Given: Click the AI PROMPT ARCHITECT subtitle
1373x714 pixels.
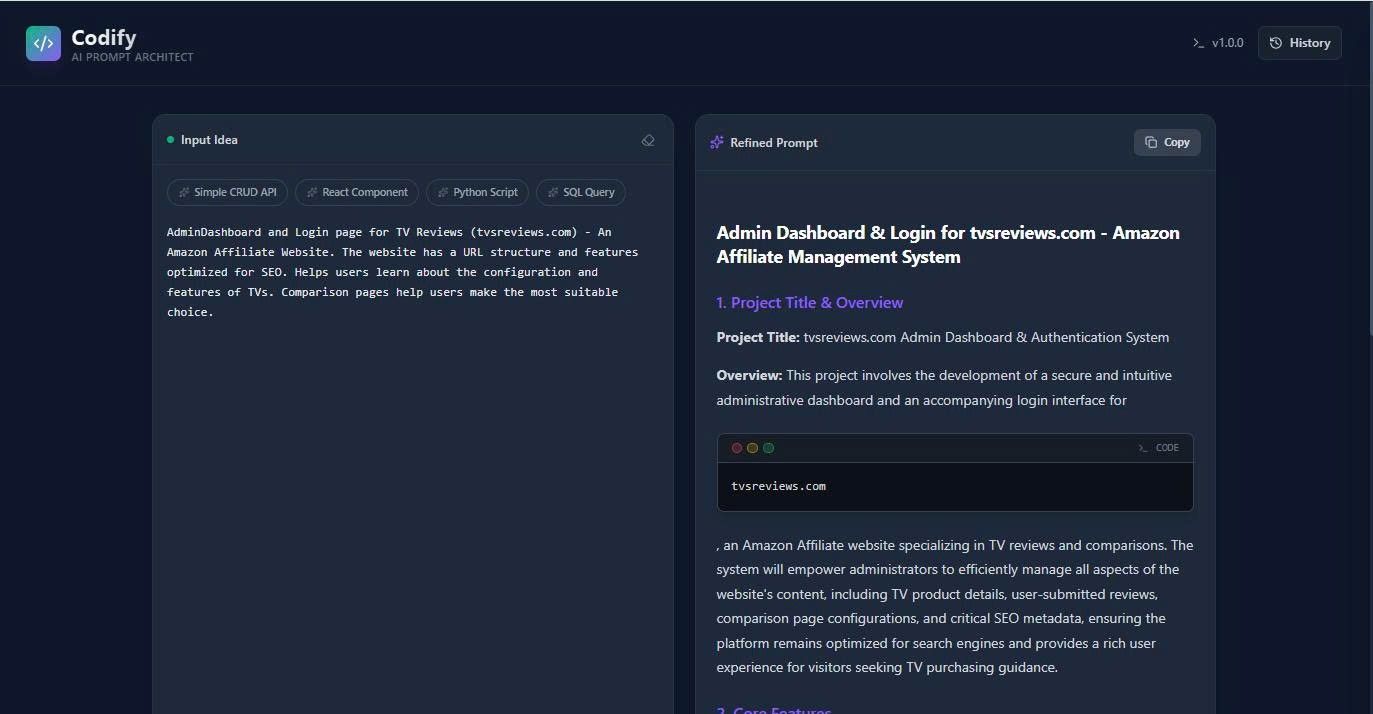Looking at the screenshot, I should (x=132, y=58).
